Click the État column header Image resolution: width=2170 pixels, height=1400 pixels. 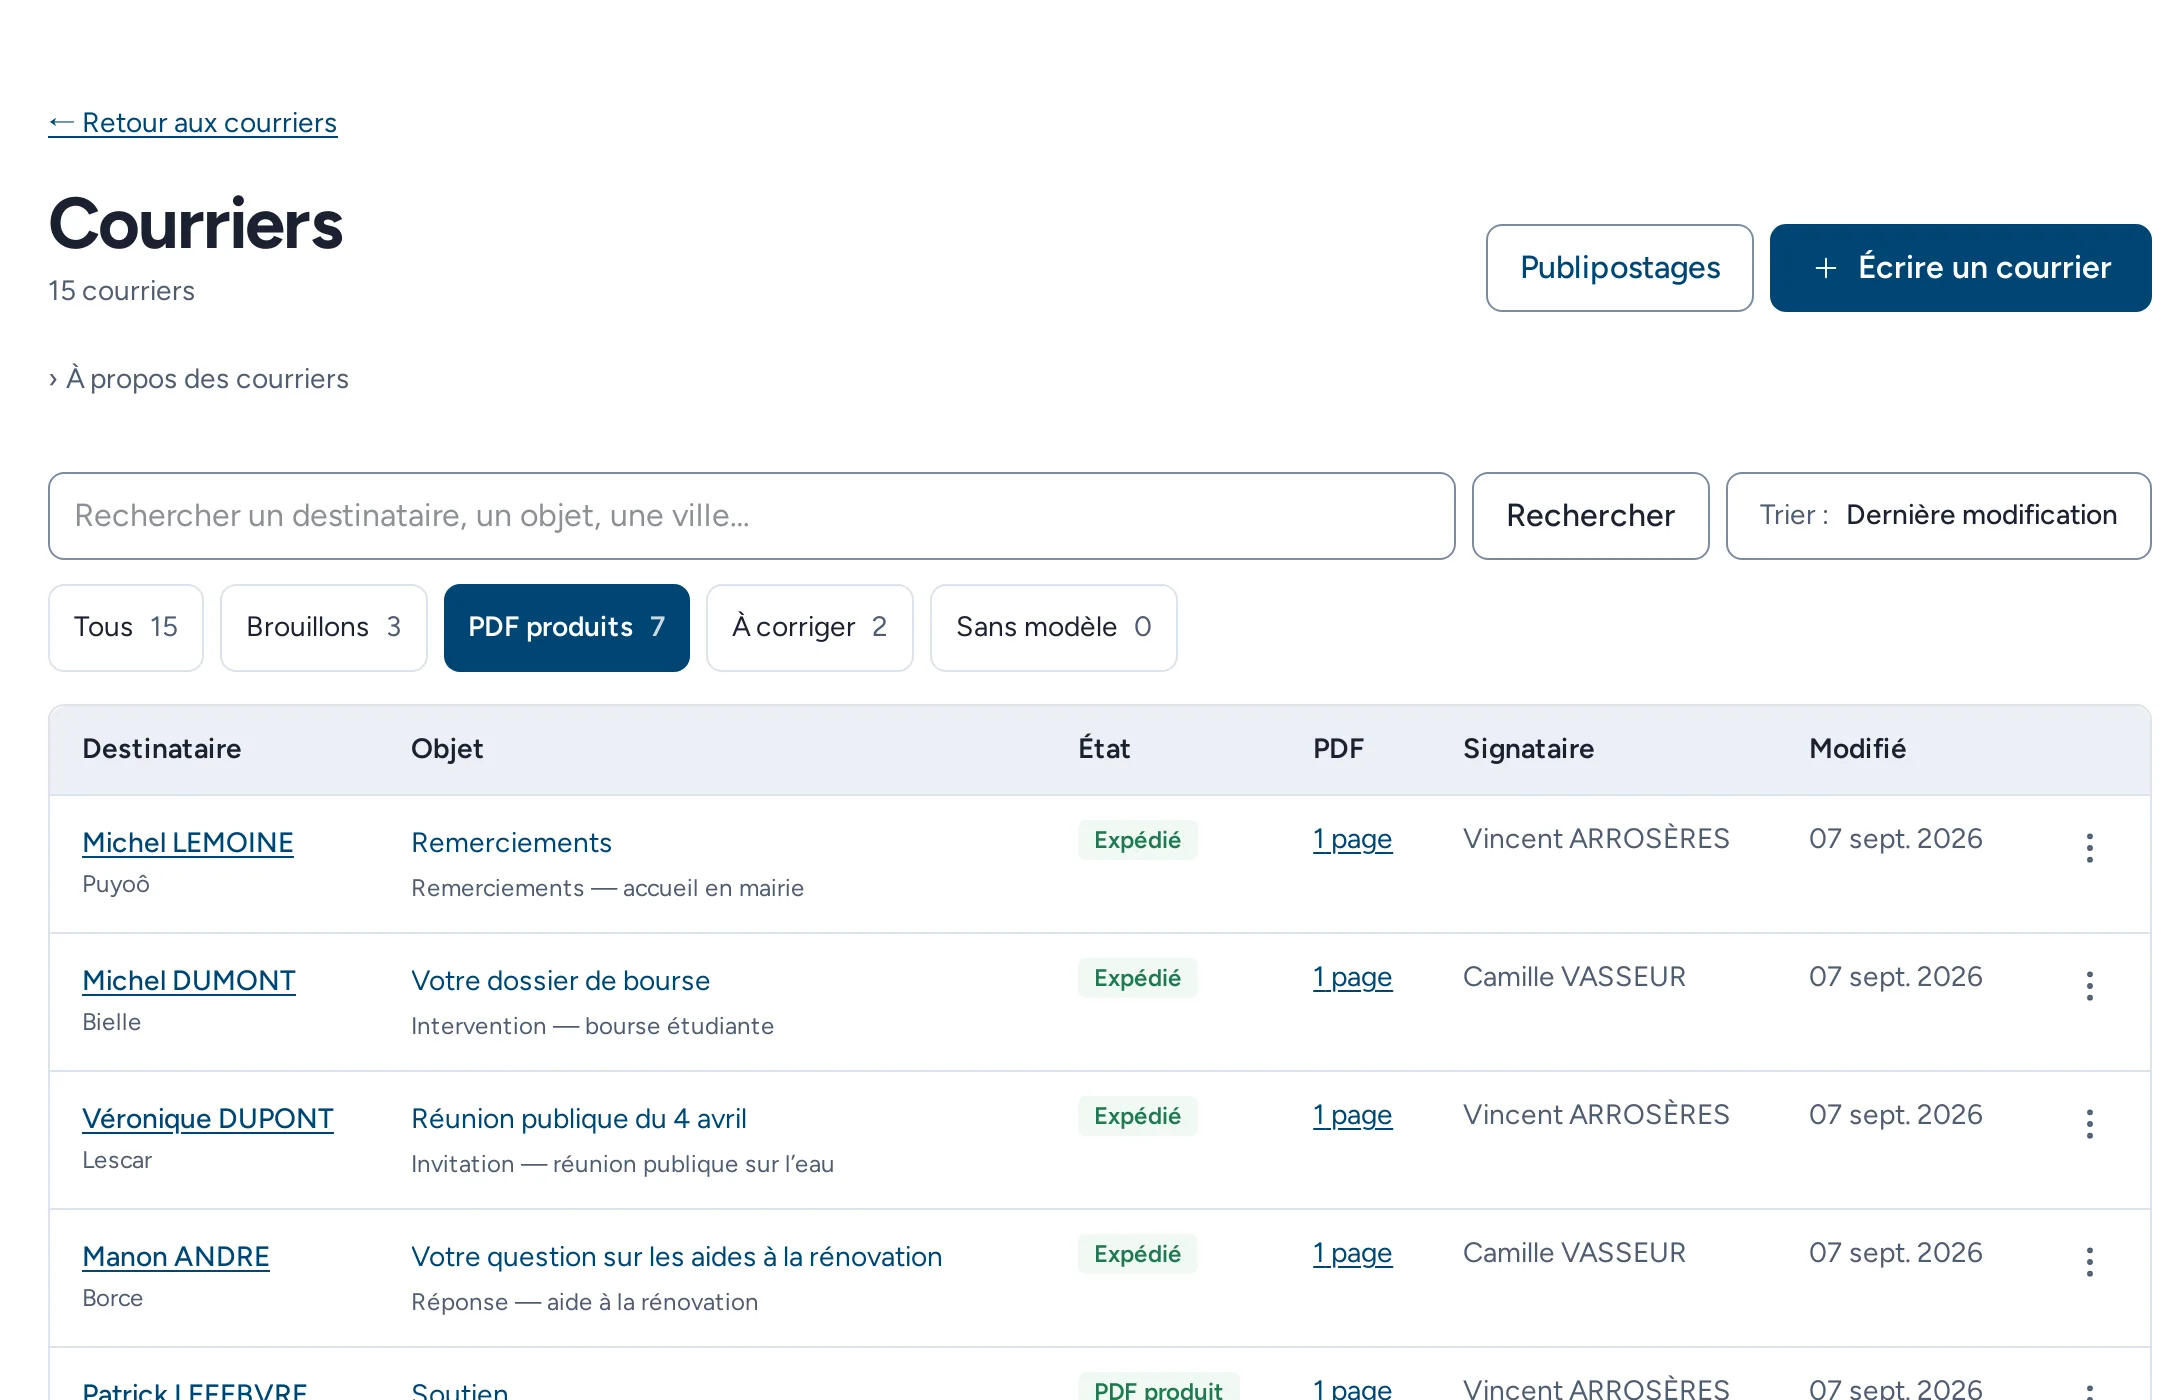click(x=1104, y=749)
